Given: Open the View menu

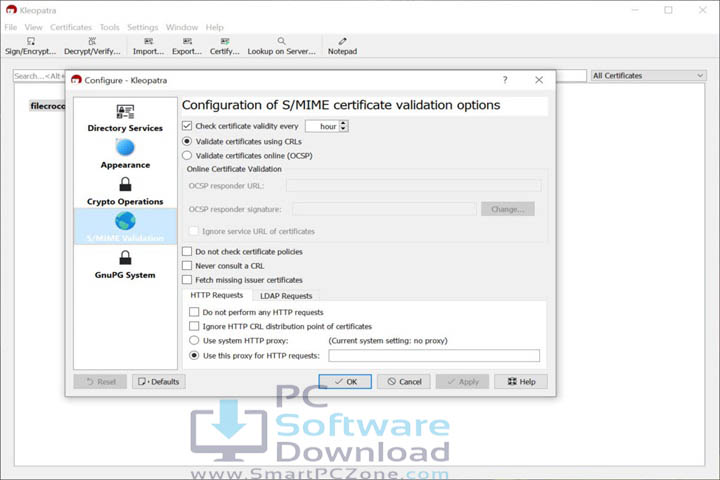Looking at the screenshot, I should pos(33,27).
